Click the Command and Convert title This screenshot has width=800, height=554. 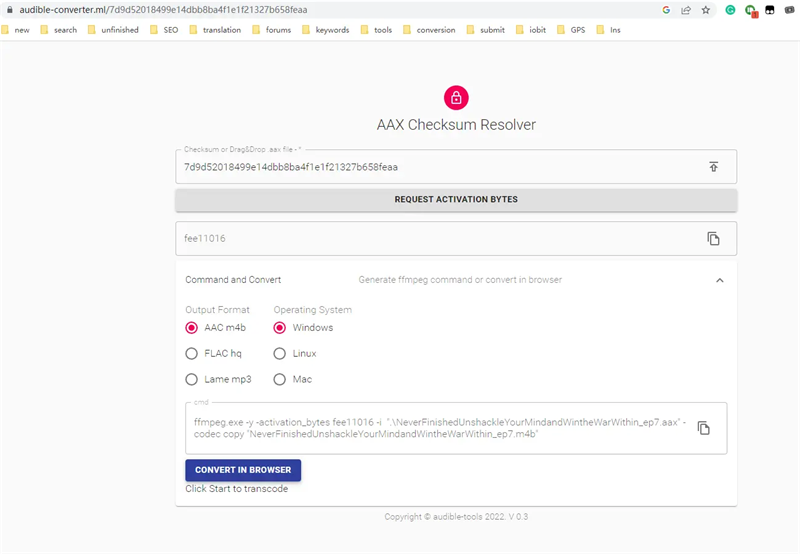tap(233, 280)
